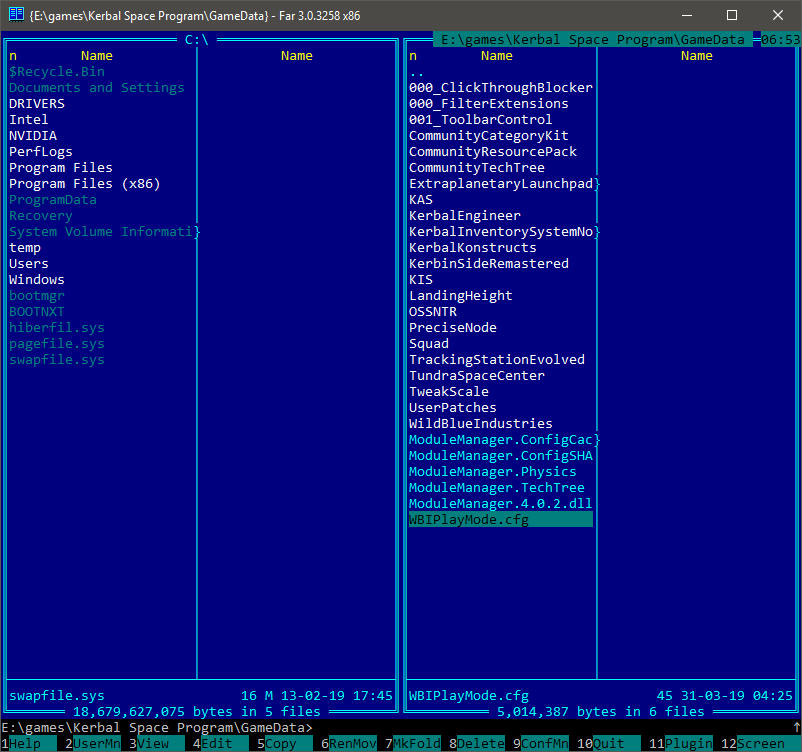Viewport: 802px width, 752px height.
Task: Click the 06:53 clock in the corner
Action: pos(780,39)
